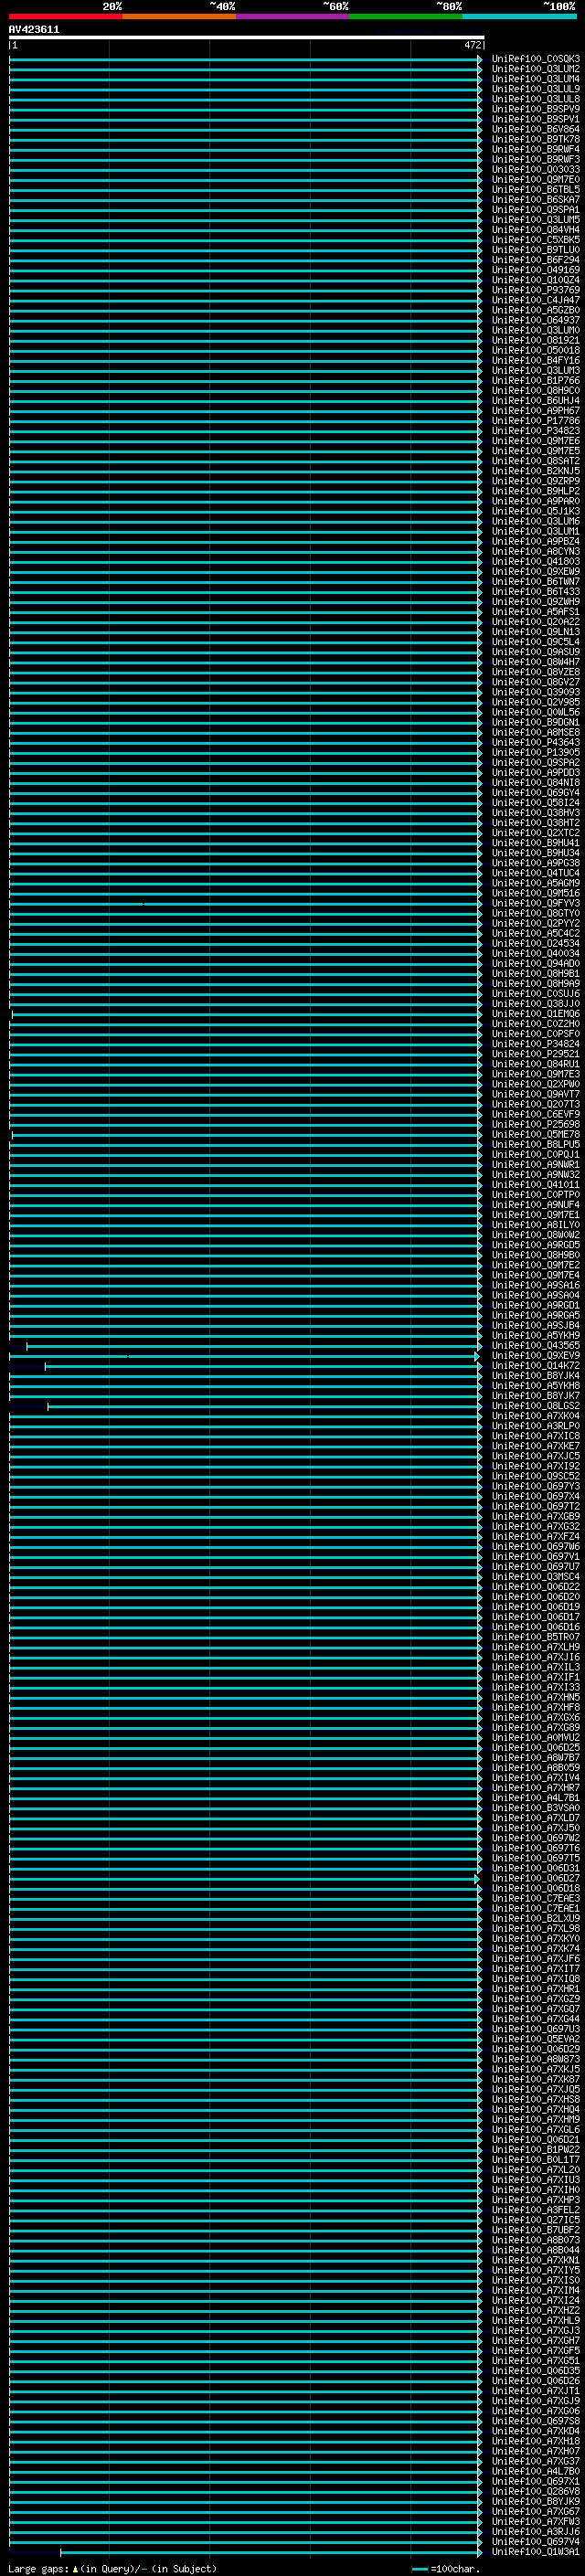This screenshot has width=585, height=2576.
Task: Select hit label UniRef100_Q8LGS2
Action: click(x=536, y=1406)
